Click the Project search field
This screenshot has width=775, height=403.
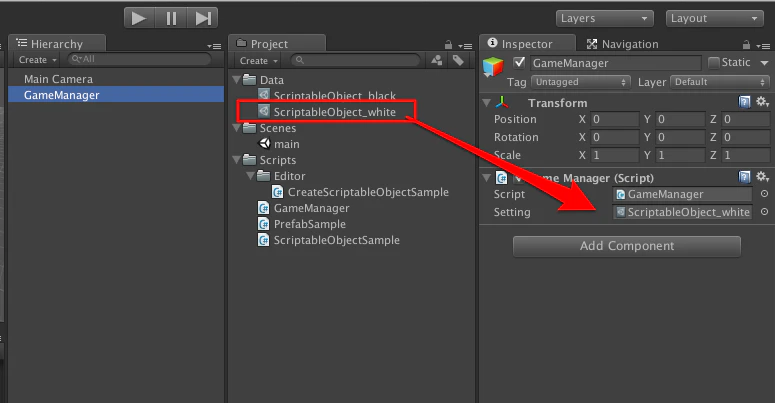355,60
